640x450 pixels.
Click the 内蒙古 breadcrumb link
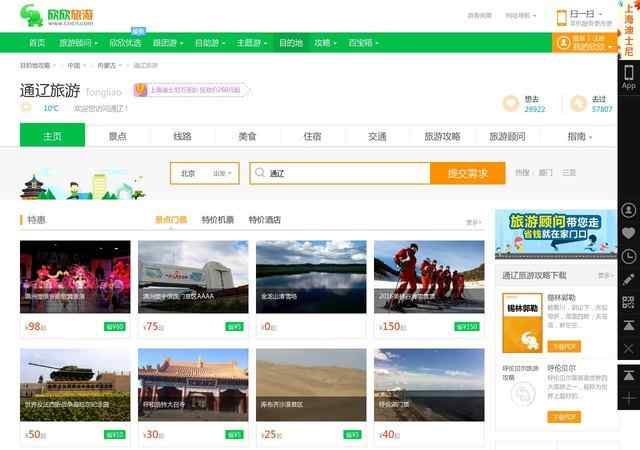pos(107,65)
